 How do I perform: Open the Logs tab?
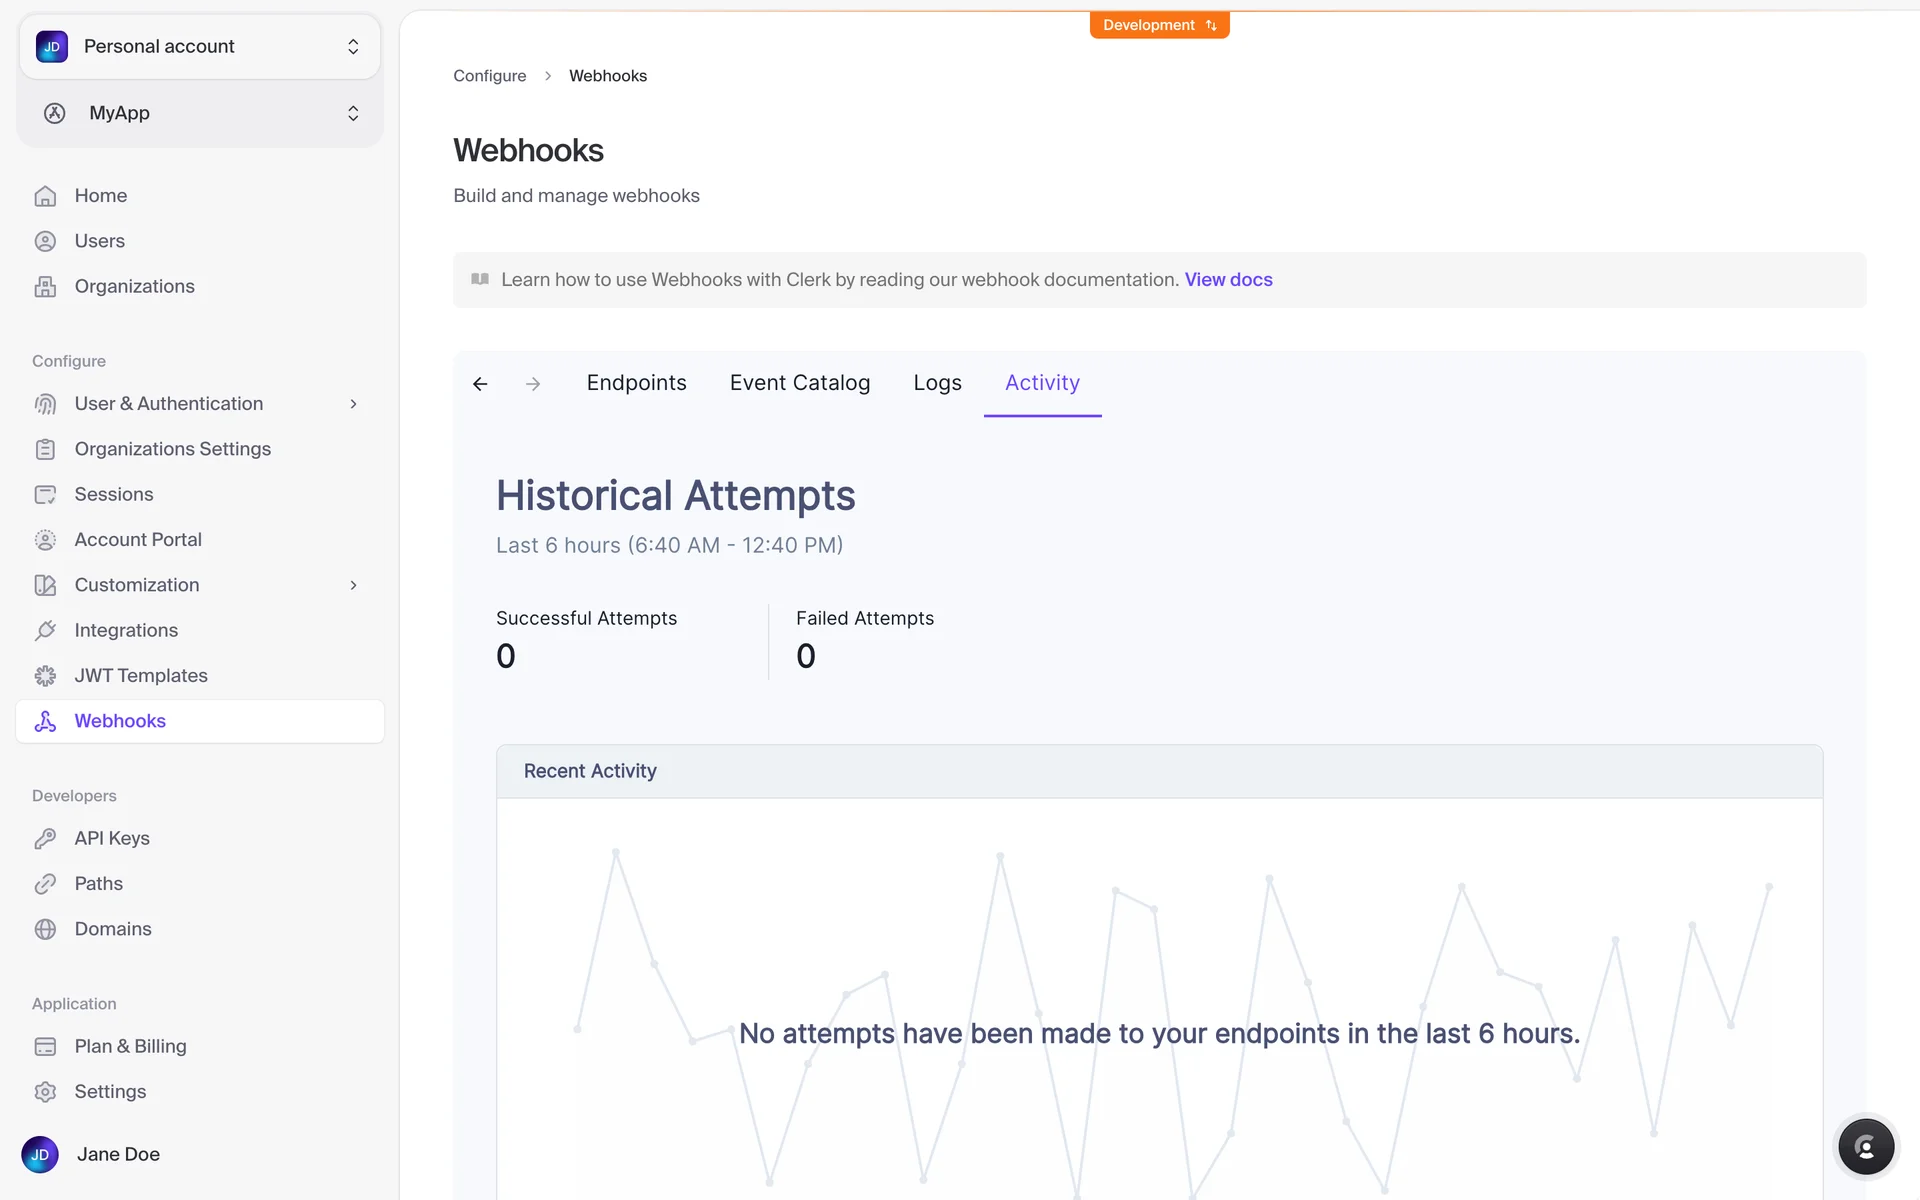(x=937, y=382)
